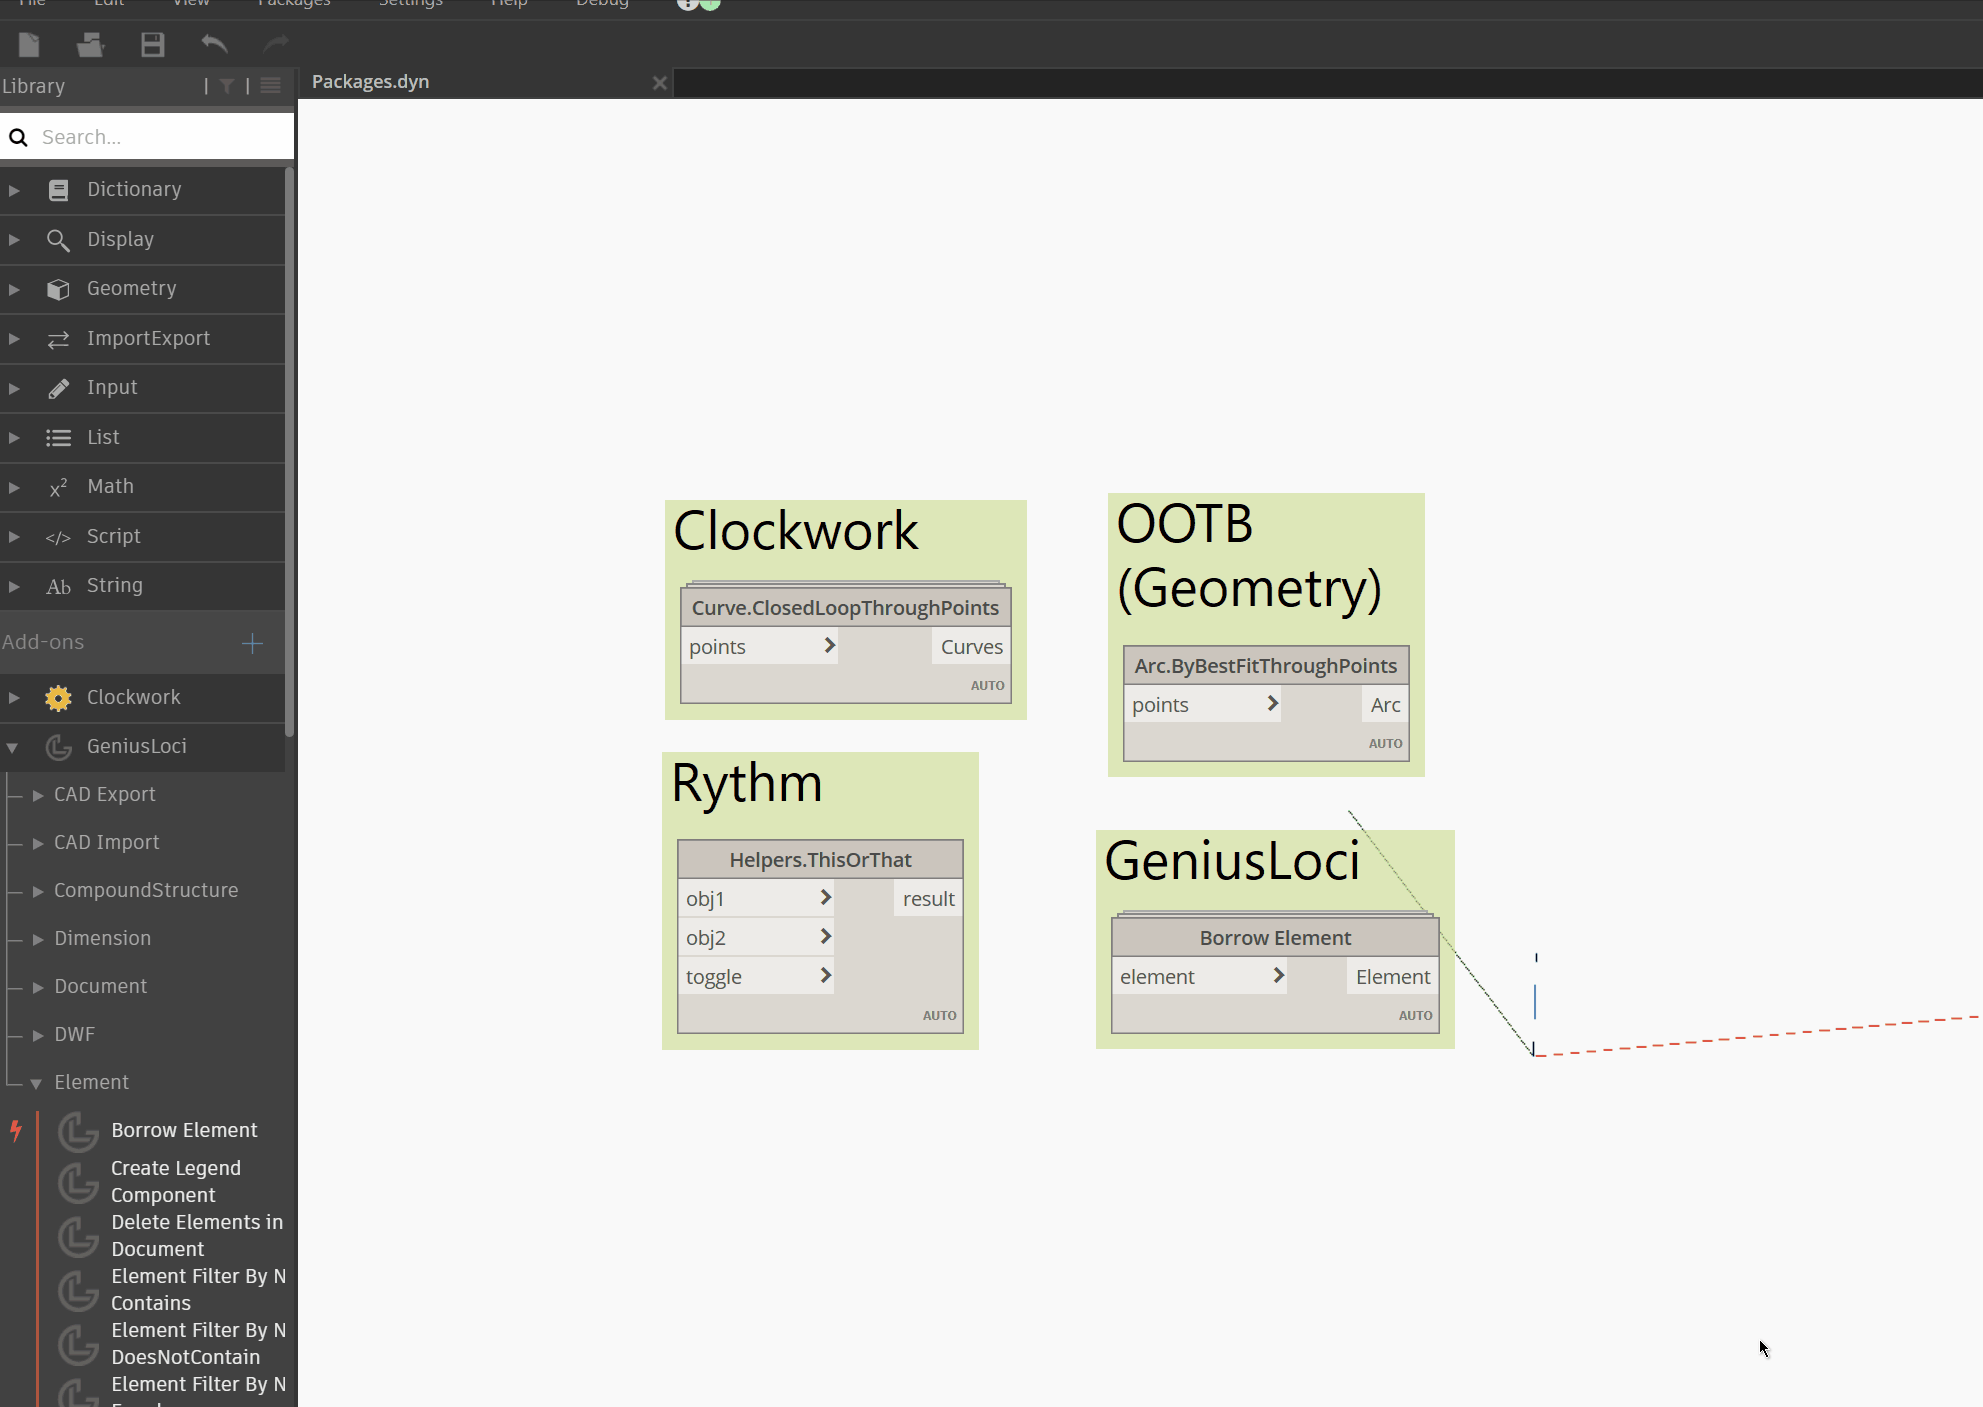Click the Library filter funnel icon

pos(227,86)
